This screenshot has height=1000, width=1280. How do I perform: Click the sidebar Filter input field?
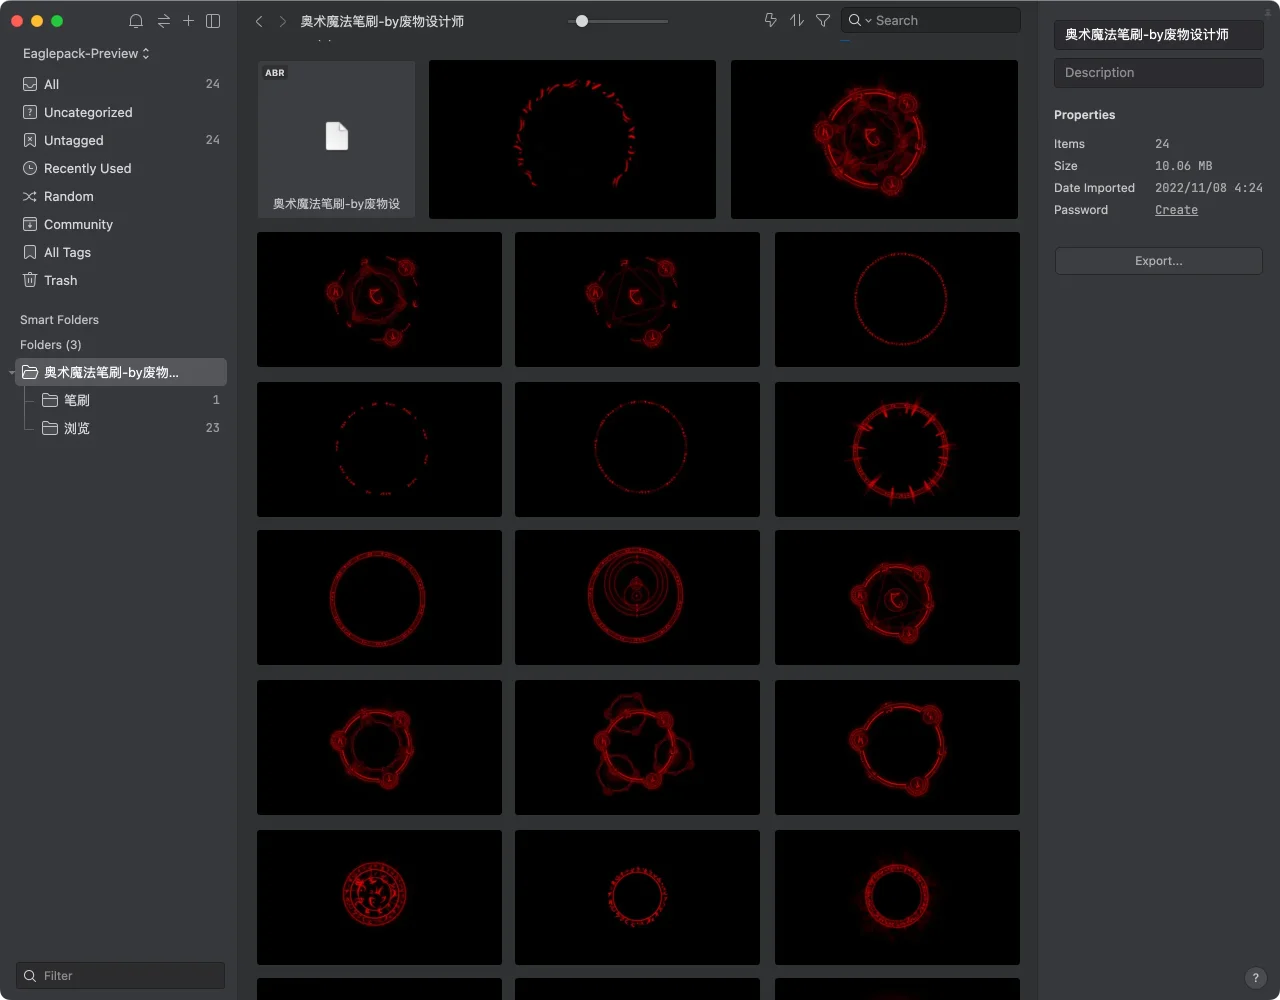[x=120, y=976]
